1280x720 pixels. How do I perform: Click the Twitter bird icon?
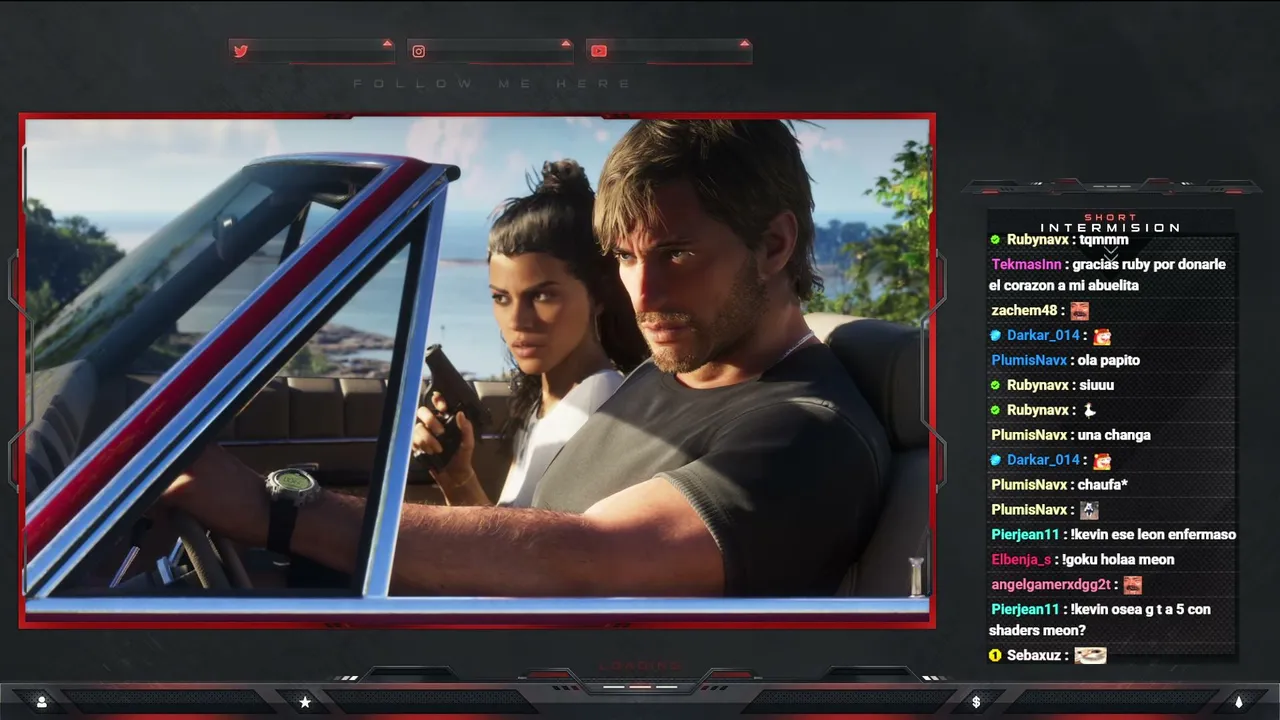(241, 51)
